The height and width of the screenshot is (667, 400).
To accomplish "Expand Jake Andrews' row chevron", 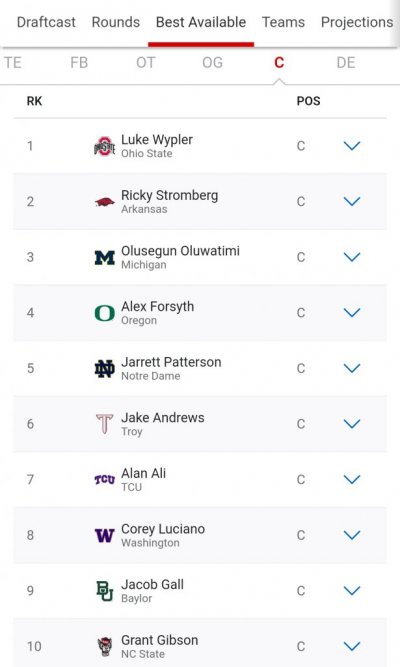I will coord(352,424).
